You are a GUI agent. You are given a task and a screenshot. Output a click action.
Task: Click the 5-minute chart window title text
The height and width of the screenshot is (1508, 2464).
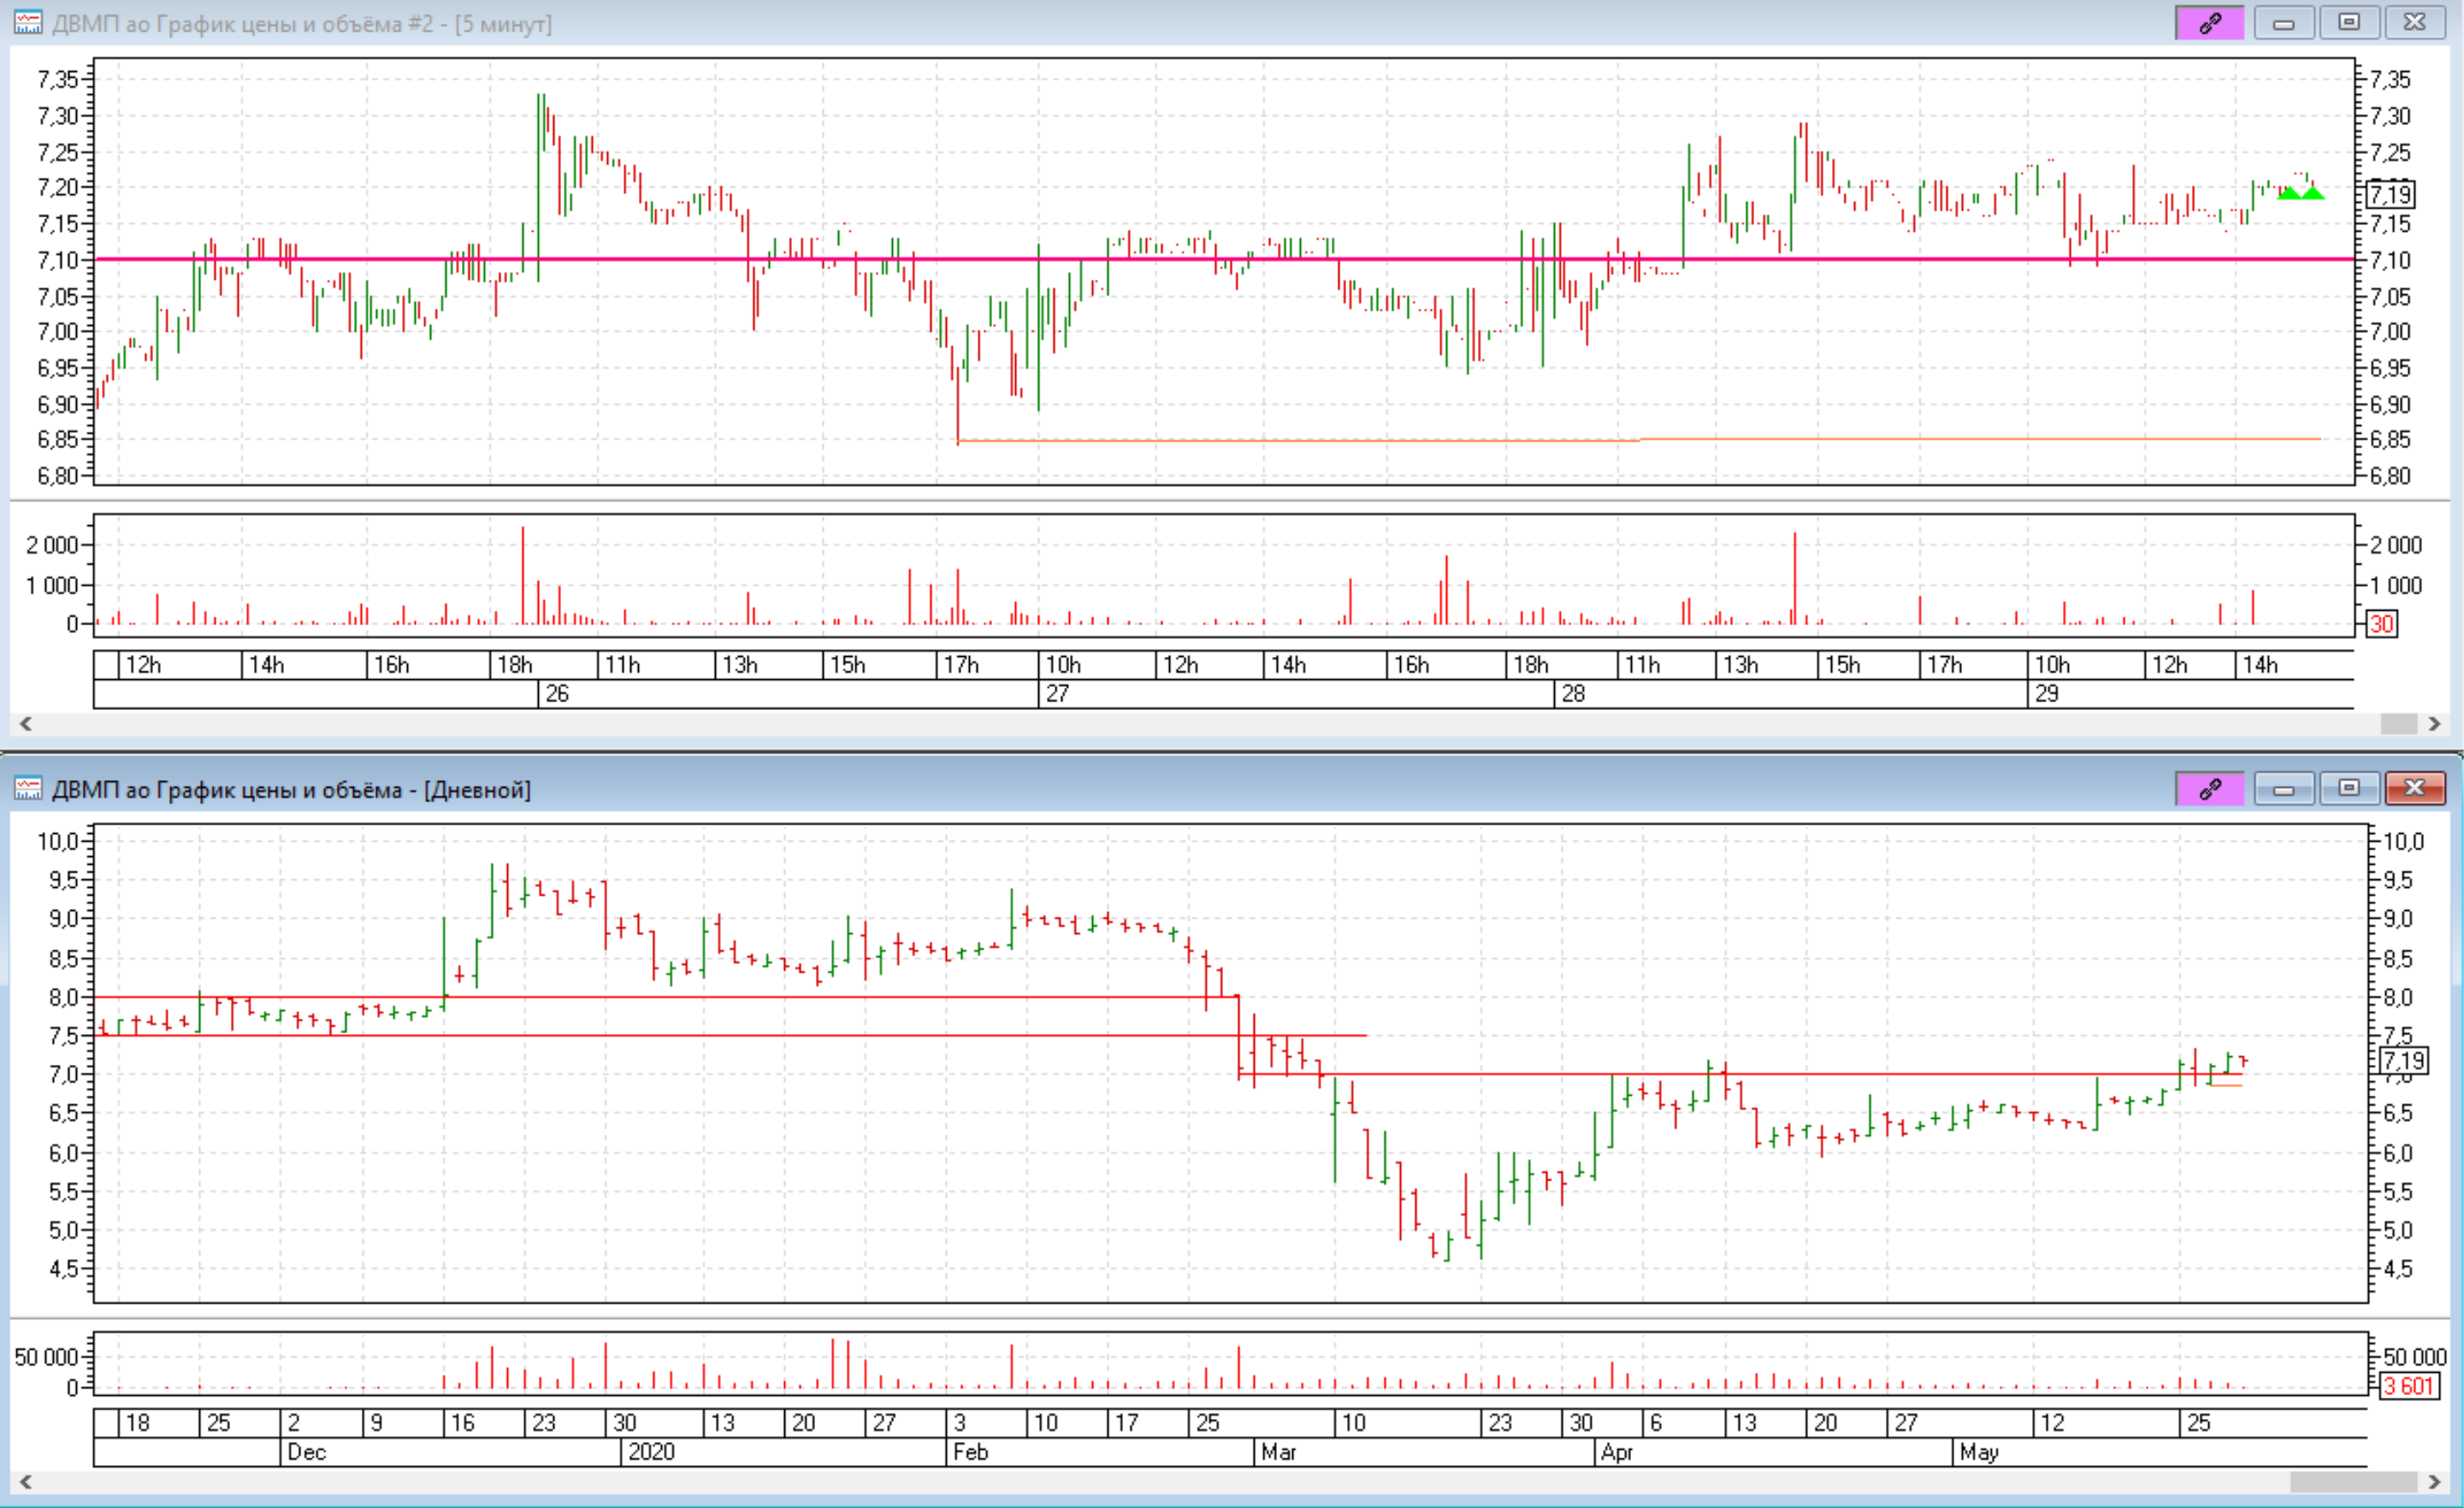[302, 24]
